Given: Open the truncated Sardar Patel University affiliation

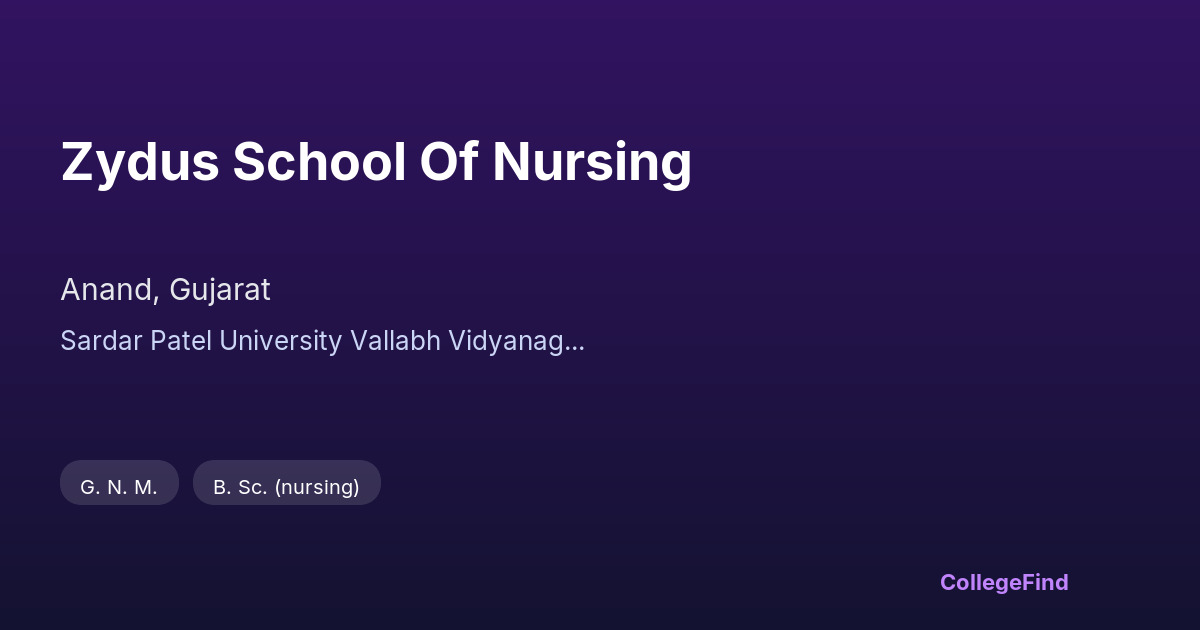Looking at the screenshot, I should point(322,341).
